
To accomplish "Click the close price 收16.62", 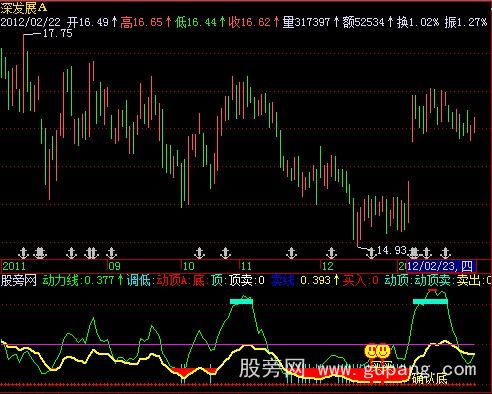I will click(x=249, y=22).
